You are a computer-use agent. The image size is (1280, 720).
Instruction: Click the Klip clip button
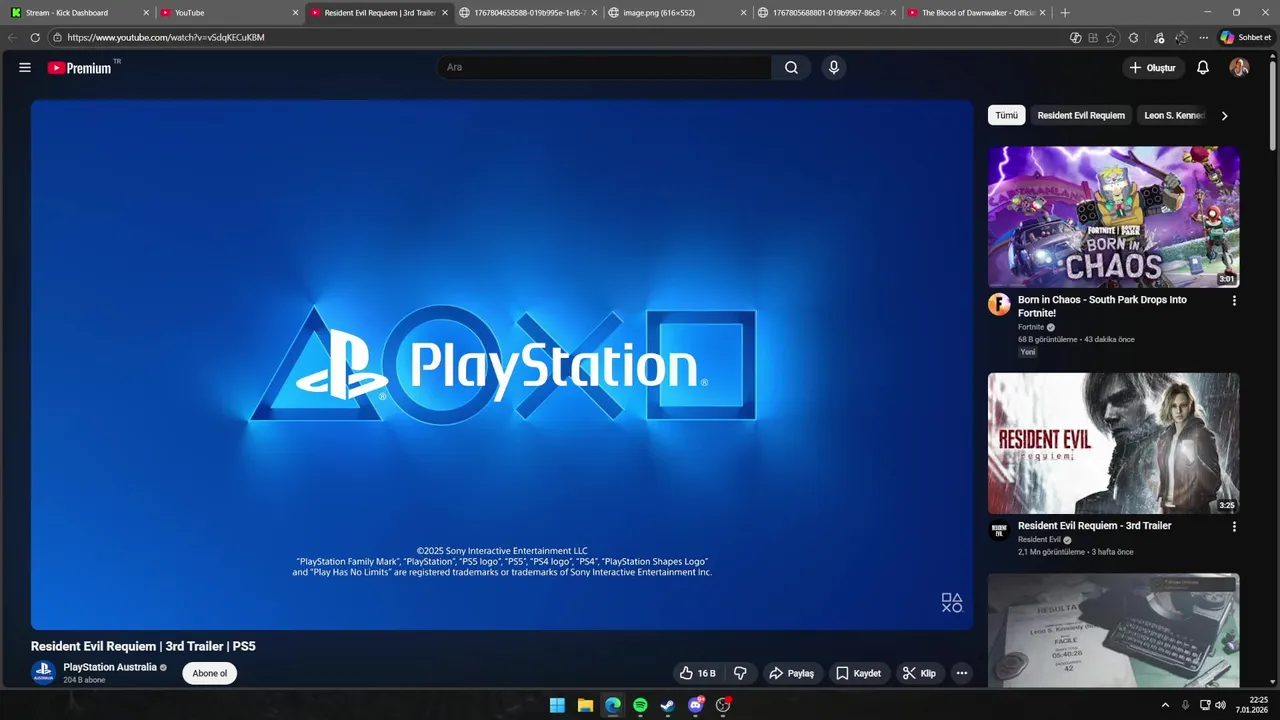tap(919, 673)
